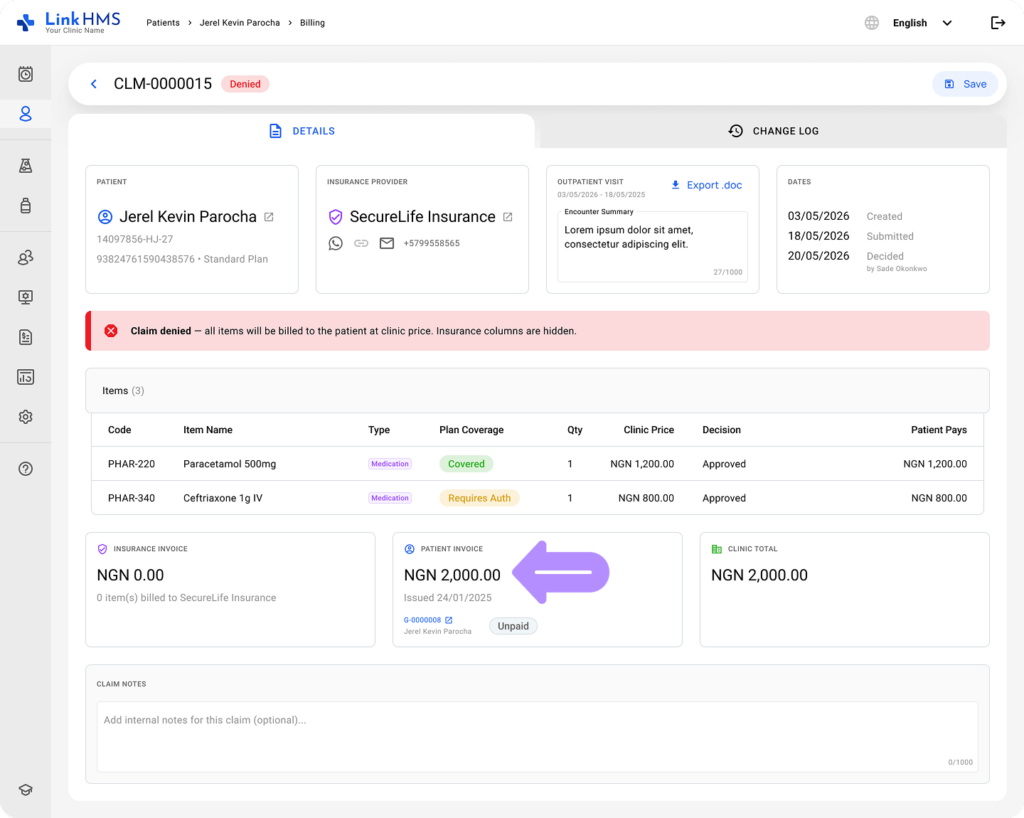Click the Decided date 20/05/2026
Screen dimensions: 1024x818
818,256
